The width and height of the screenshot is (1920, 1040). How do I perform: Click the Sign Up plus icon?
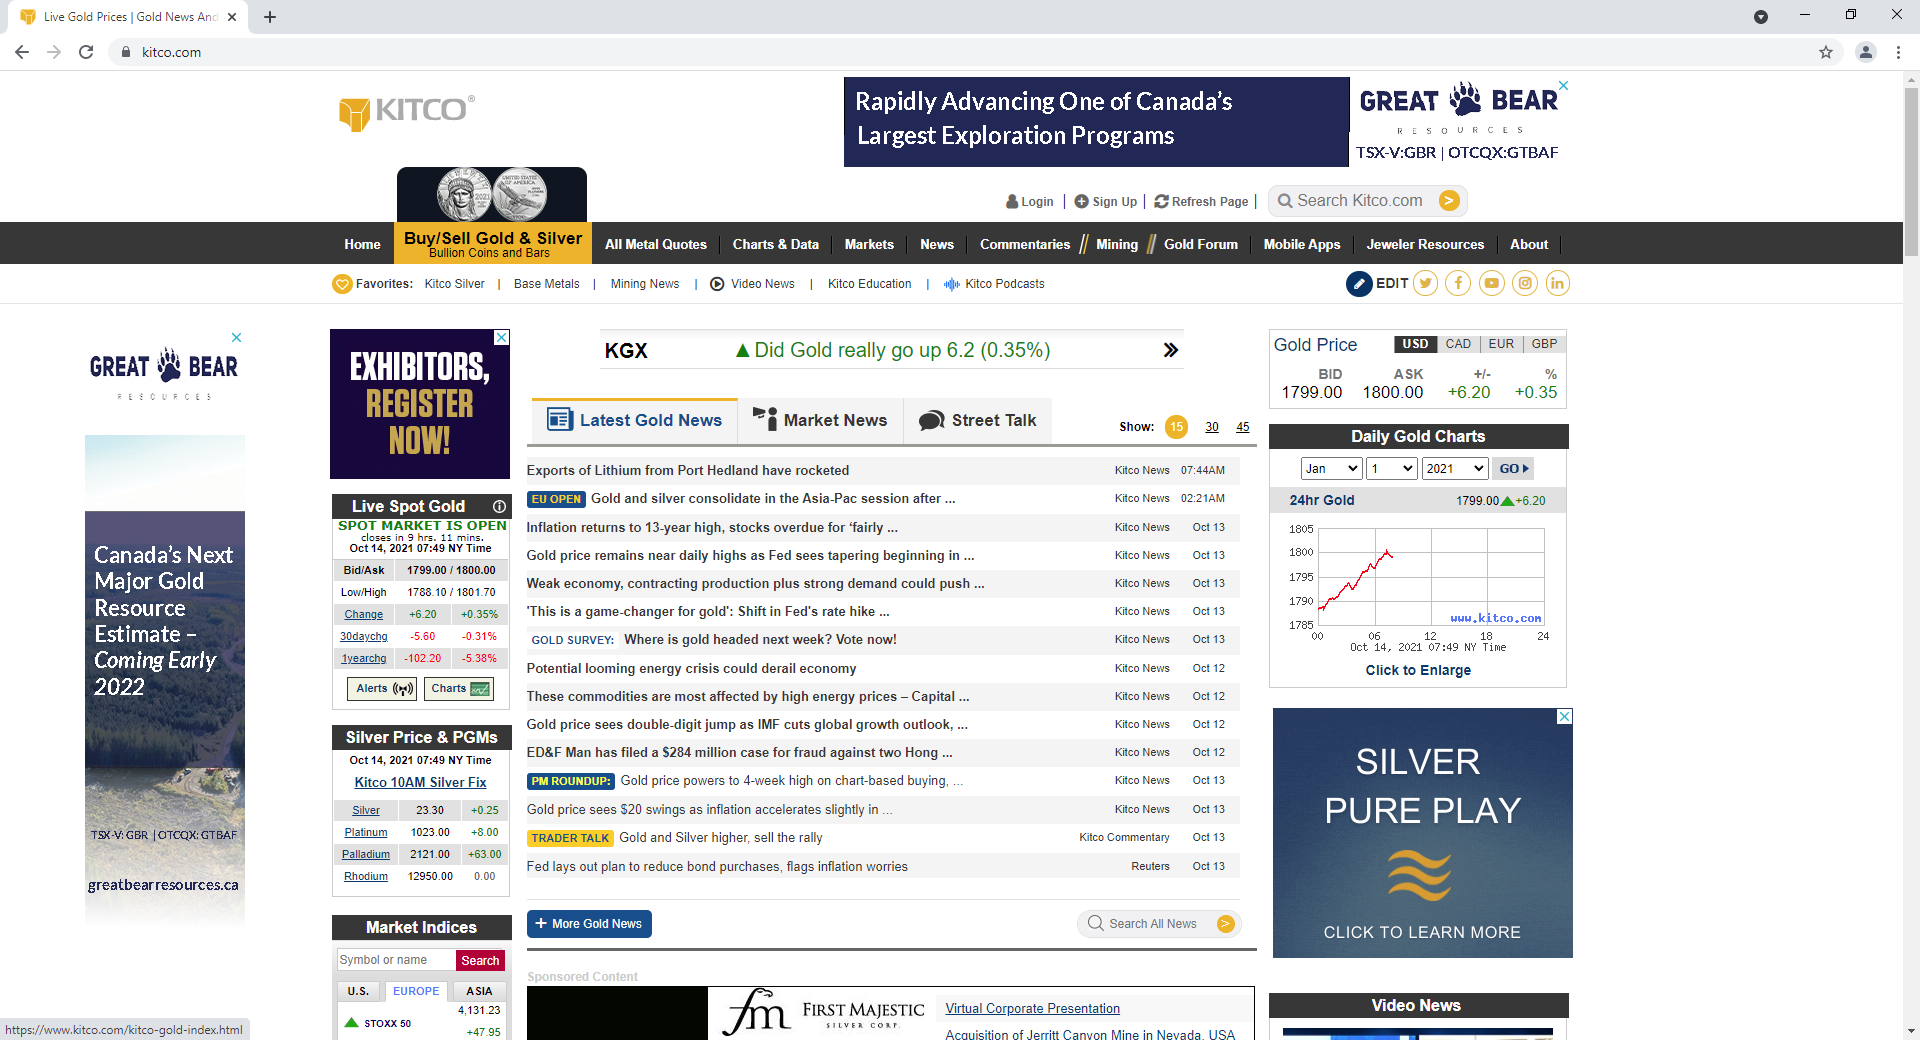tap(1081, 201)
